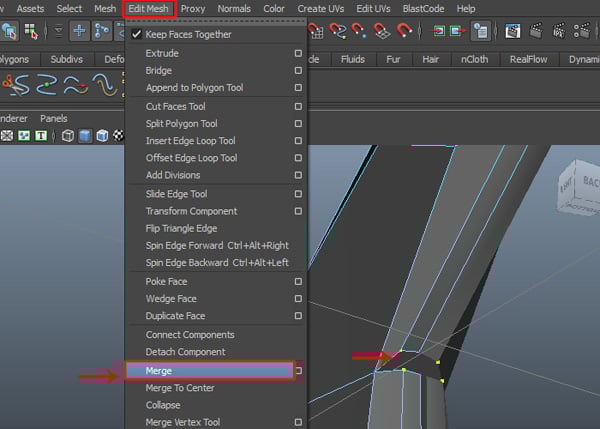Open the Merge option box
This screenshot has height=429, width=600.
pos(298,371)
